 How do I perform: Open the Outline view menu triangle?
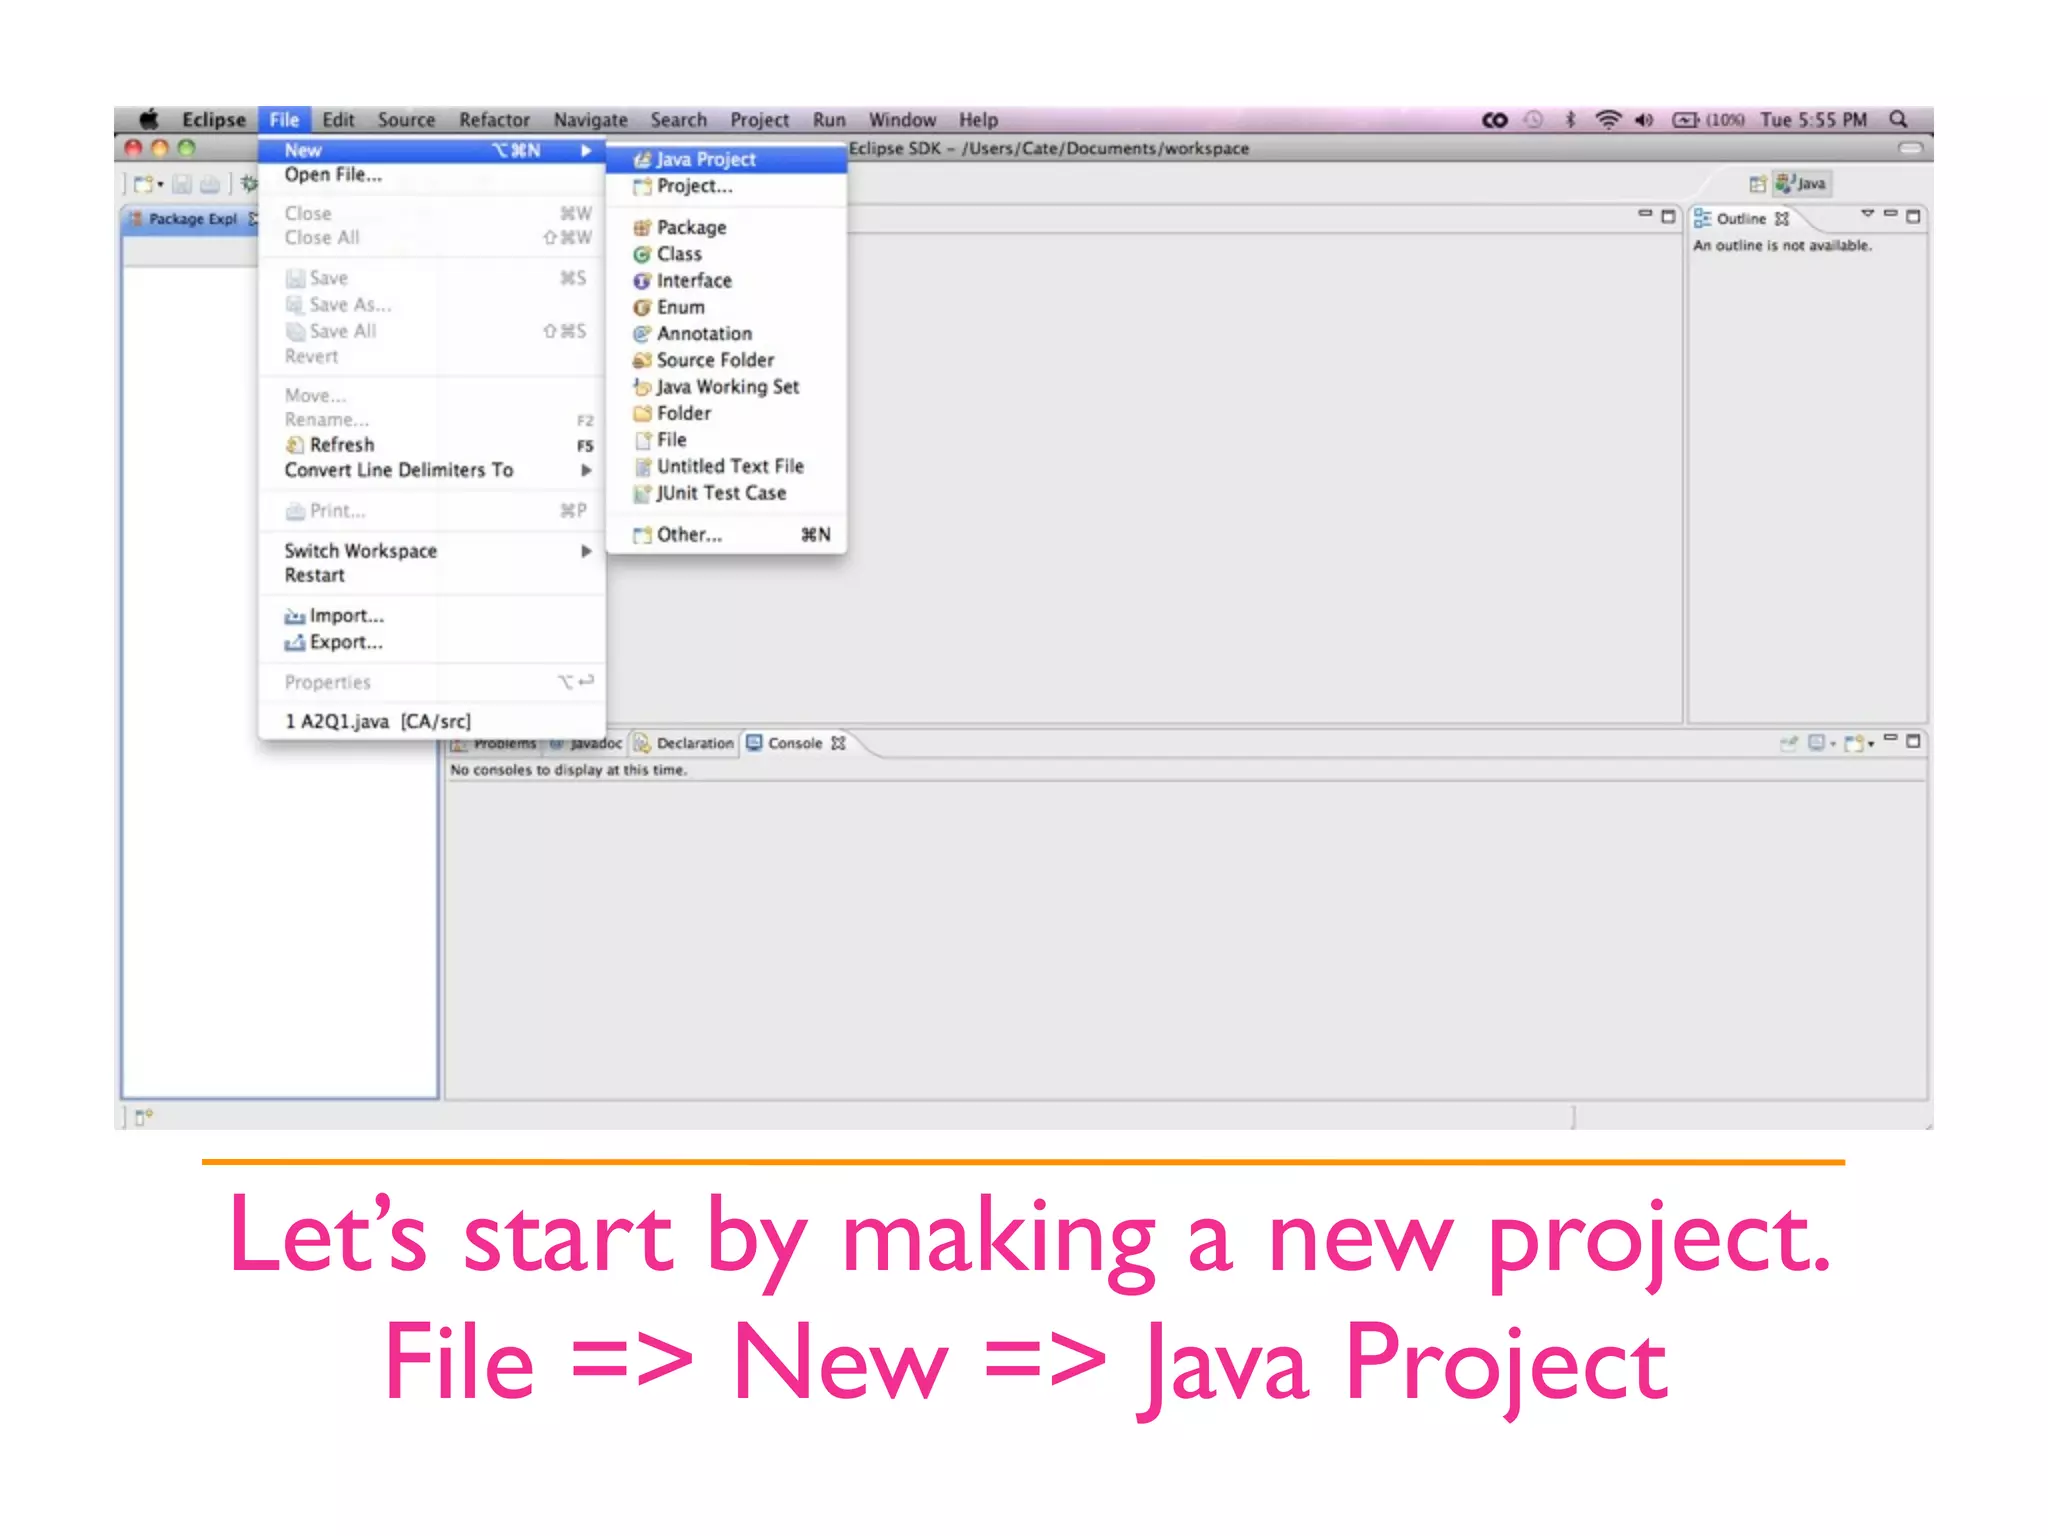click(1866, 214)
